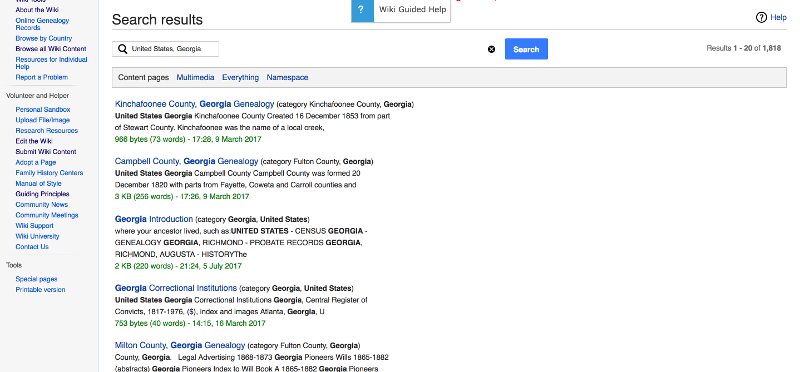
Task: Click Printable version link
Action: (40, 290)
